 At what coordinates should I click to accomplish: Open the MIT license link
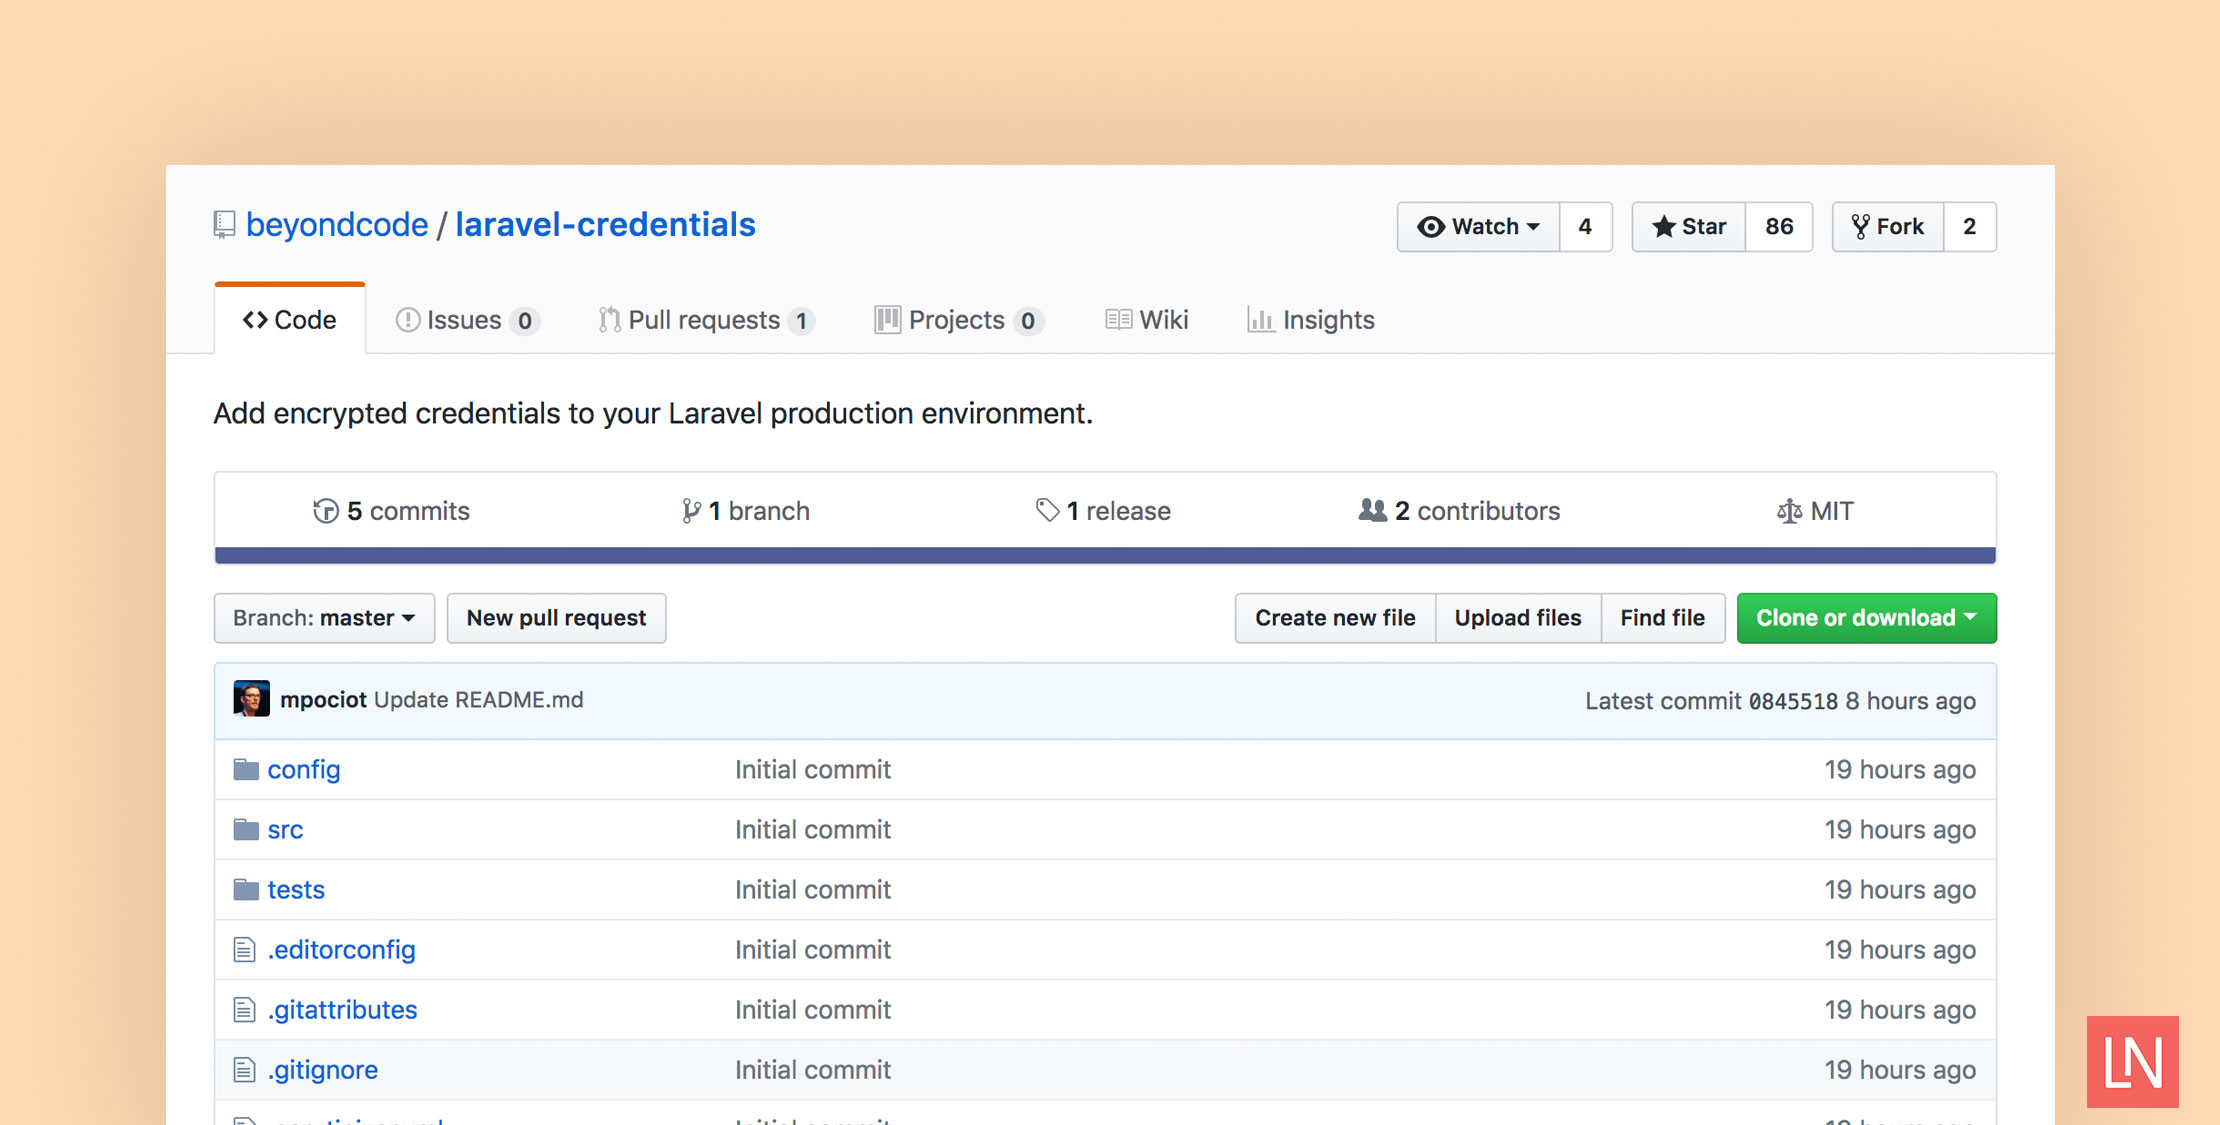click(1815, 511)
